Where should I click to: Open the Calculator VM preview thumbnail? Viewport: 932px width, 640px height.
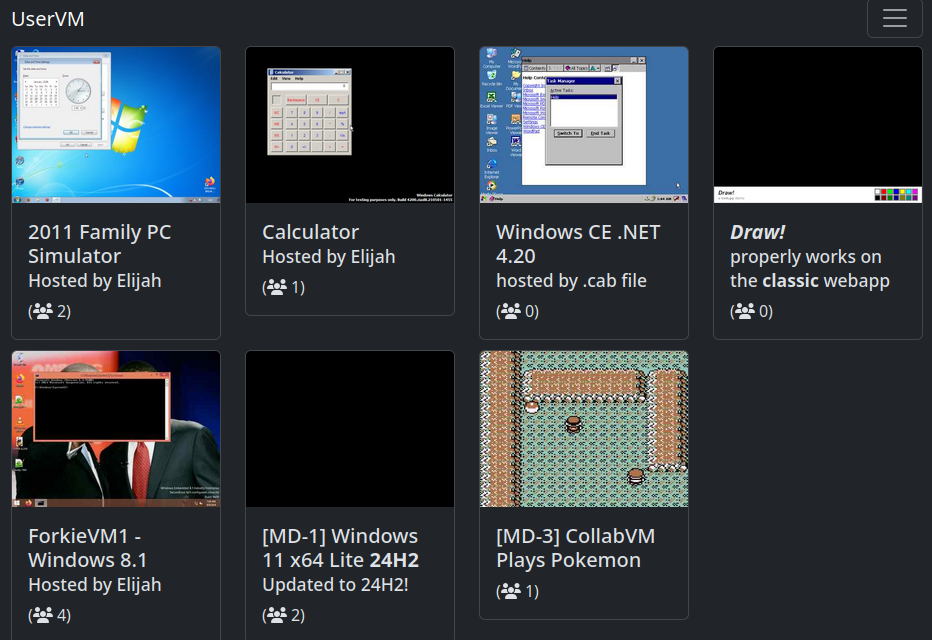click(x=350, y=125)
